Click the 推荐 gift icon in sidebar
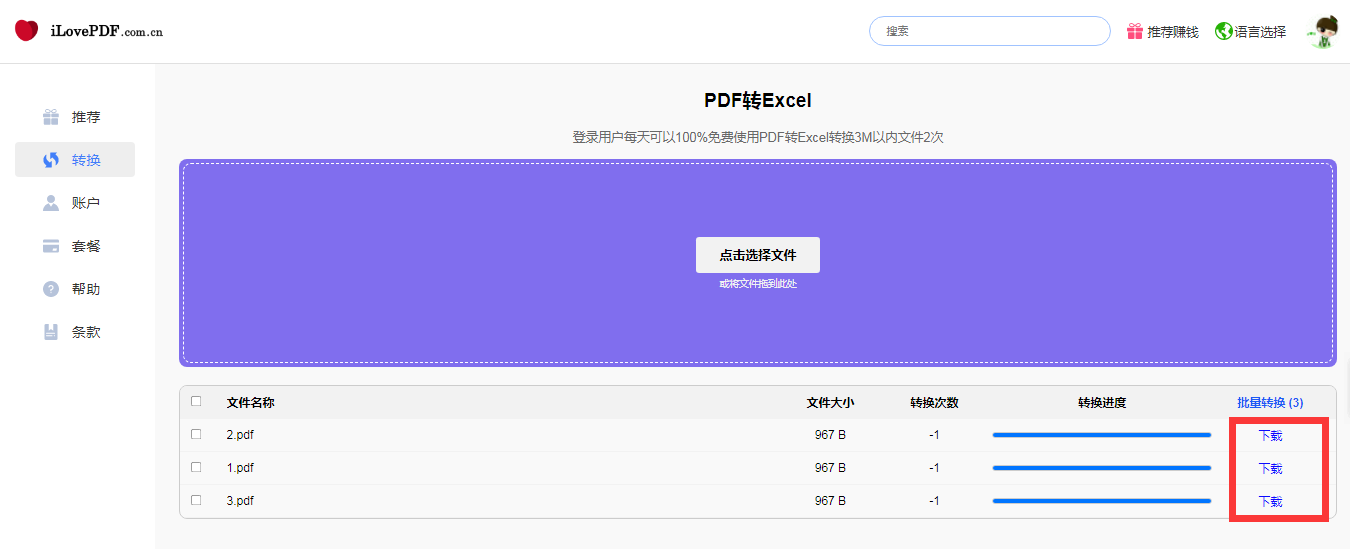The height and width of the screenshot is (549, 1350). 51,117
